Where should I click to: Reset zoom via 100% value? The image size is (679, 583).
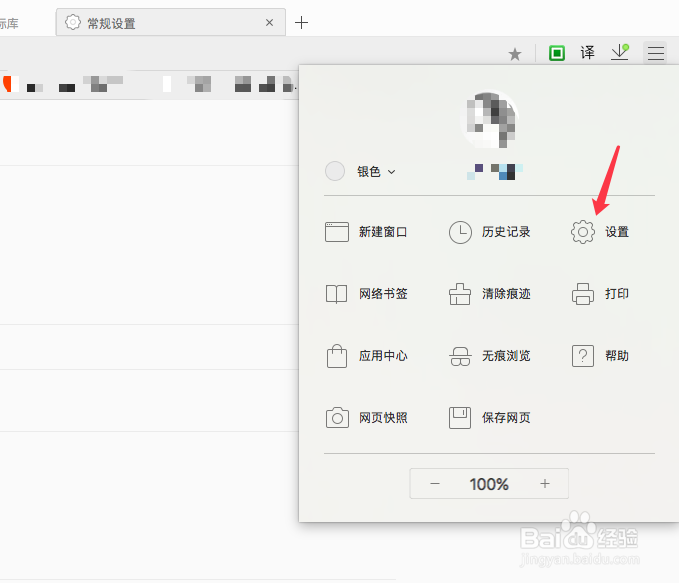coord(489,484)
